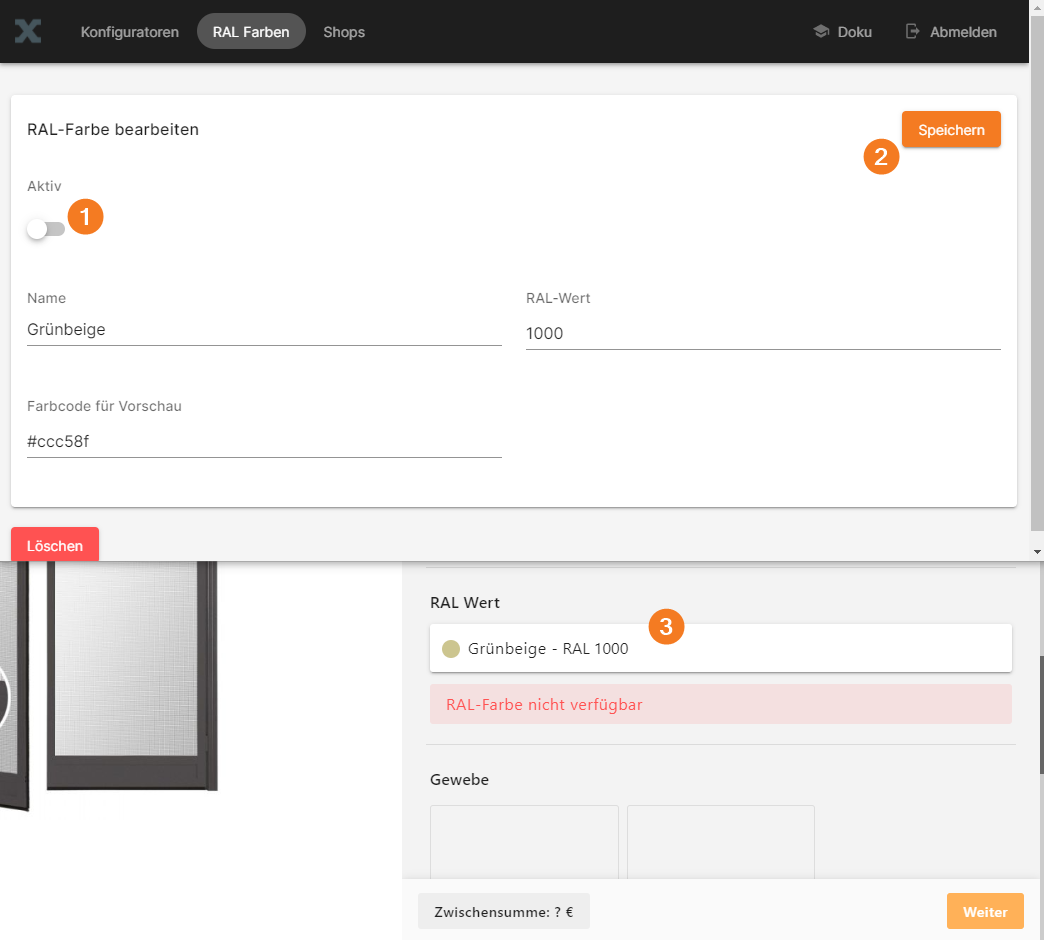Open the Grünbeige - RAL 1000 dropdown

(x=720, y=649)
